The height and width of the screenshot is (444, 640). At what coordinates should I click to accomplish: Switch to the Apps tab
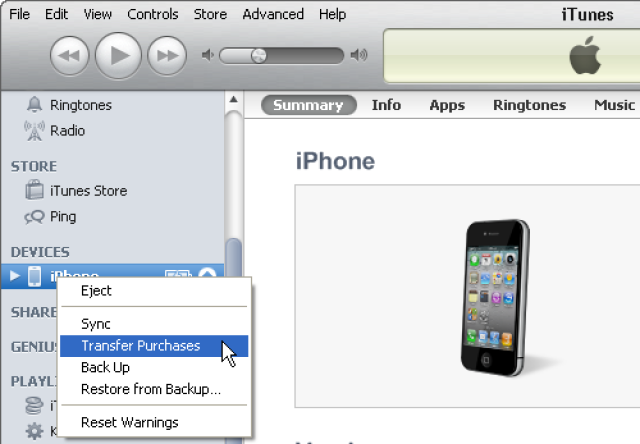tap(447, 105)
